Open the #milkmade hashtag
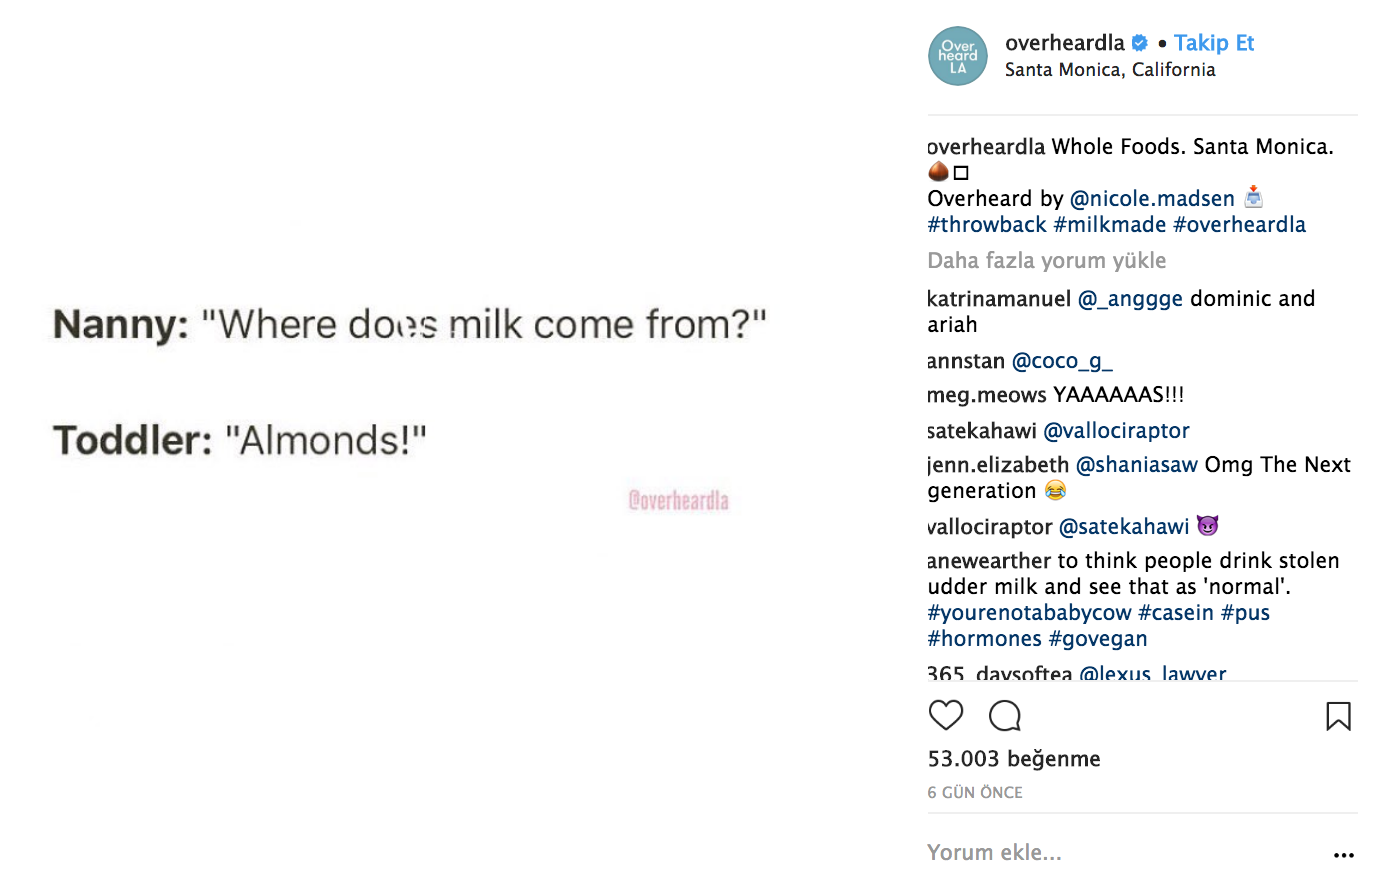The width and height of the screenshot is (1392, 892). [1109, 225]
